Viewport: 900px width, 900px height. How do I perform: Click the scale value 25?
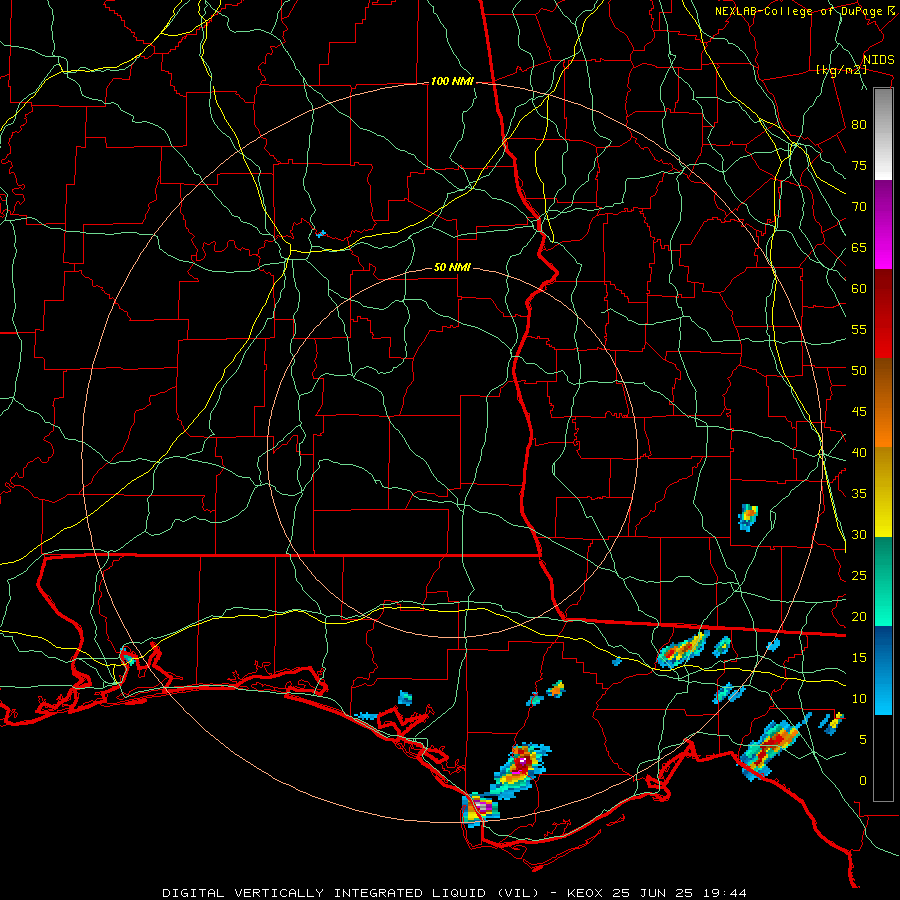pos(859,576)
